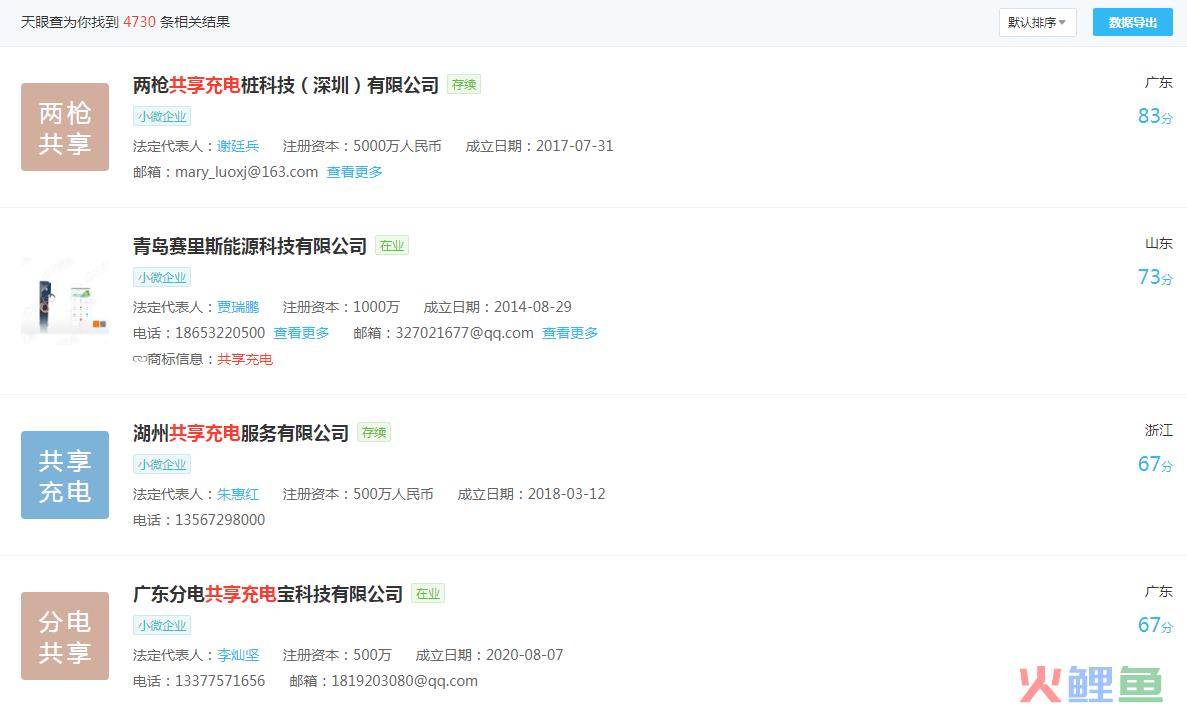
Task: Open 两枪共享充电桩科技（深圳）有限公司 company title
Action: [286, 86]
